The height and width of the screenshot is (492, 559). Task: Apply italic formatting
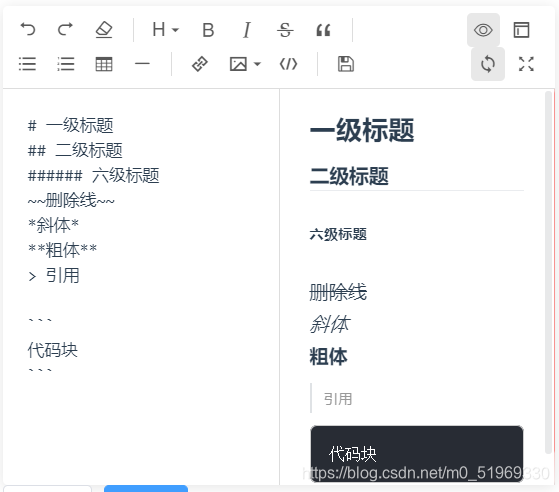(x=247, y=30)
